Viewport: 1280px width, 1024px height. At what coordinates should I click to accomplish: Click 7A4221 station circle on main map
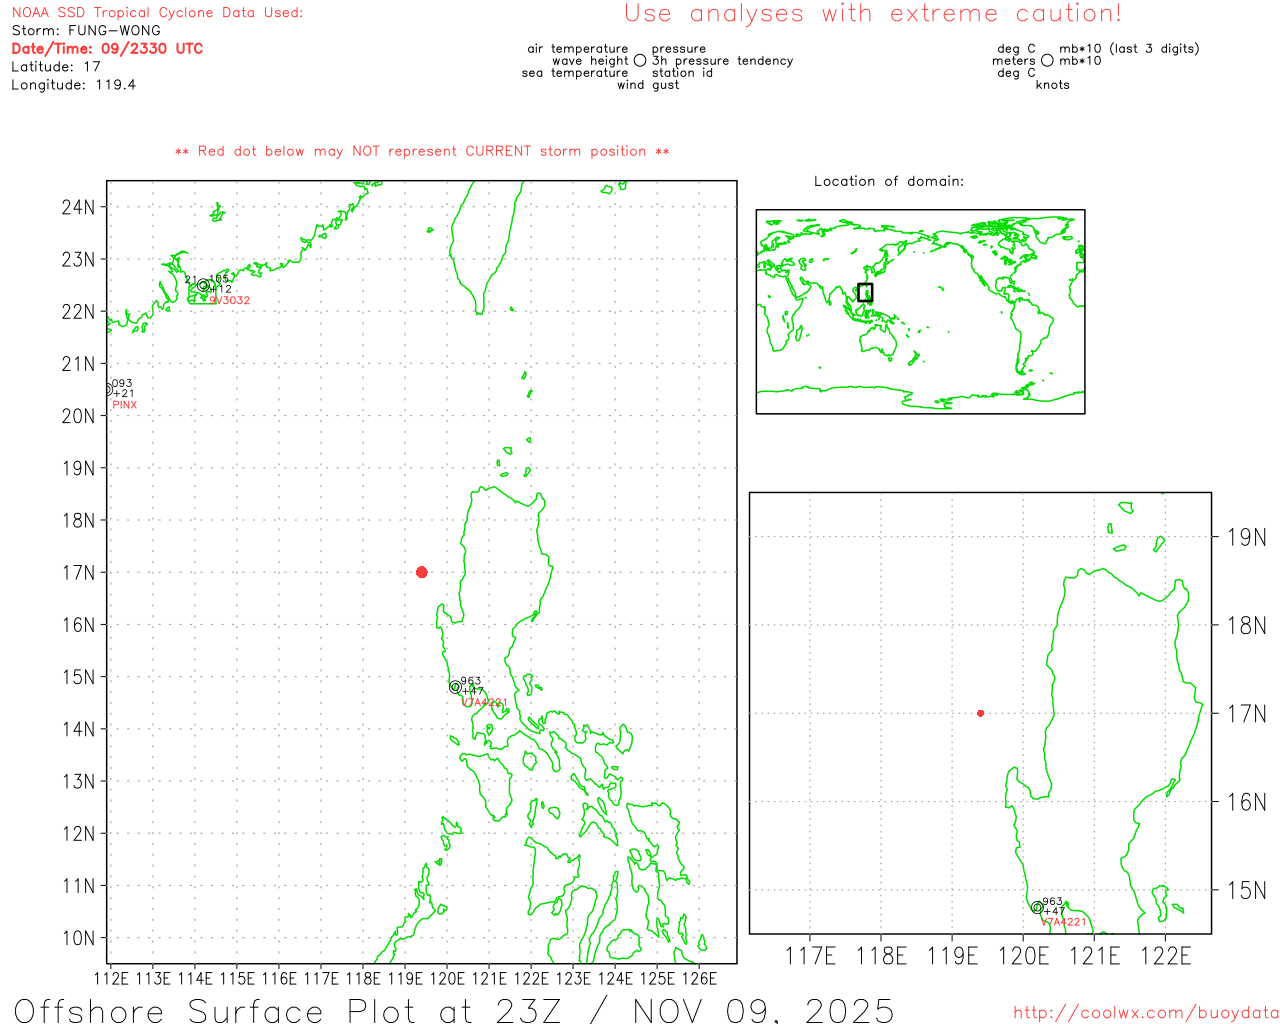pos(455,687)
